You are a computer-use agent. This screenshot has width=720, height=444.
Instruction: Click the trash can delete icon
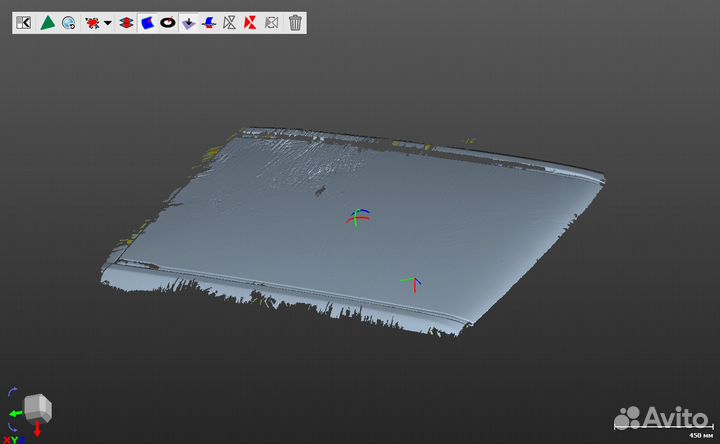[295, 22]
